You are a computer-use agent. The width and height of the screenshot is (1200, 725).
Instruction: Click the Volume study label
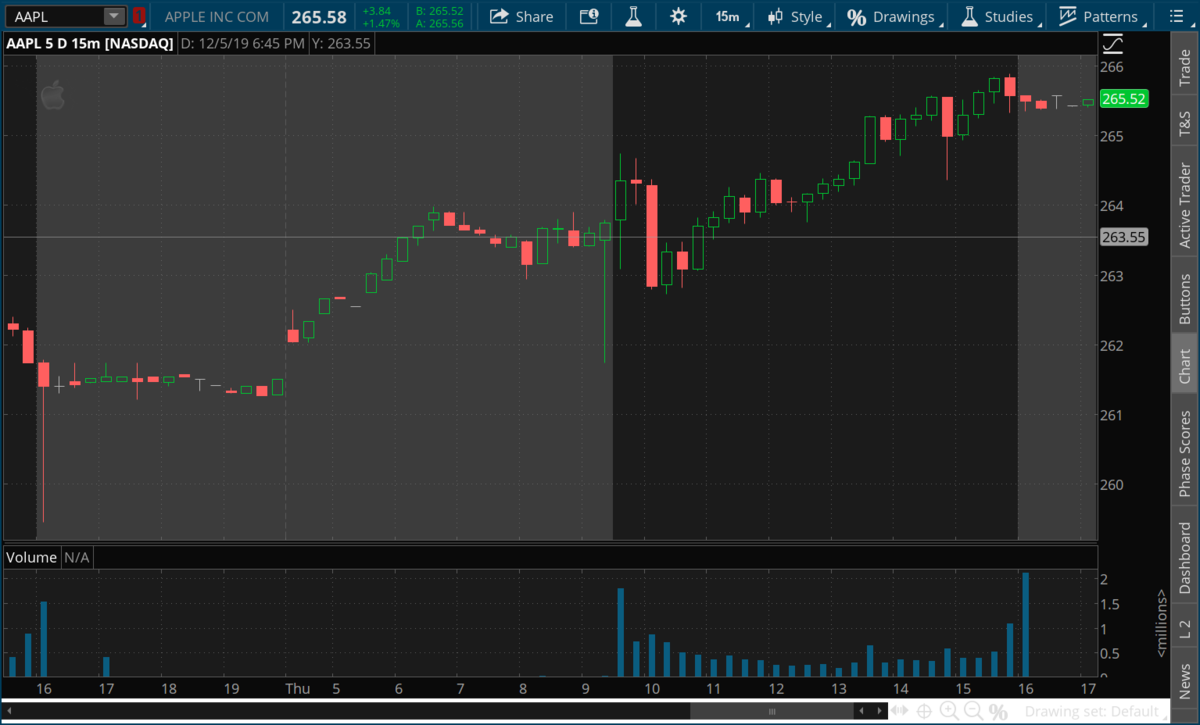[x=31, y=557]
